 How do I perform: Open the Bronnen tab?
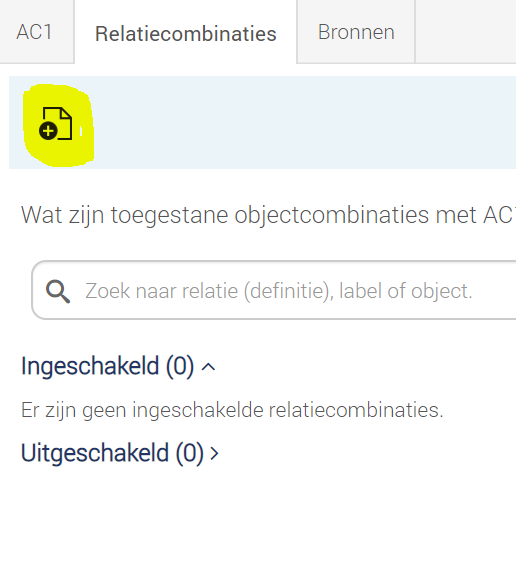click(x=356, y=32)
